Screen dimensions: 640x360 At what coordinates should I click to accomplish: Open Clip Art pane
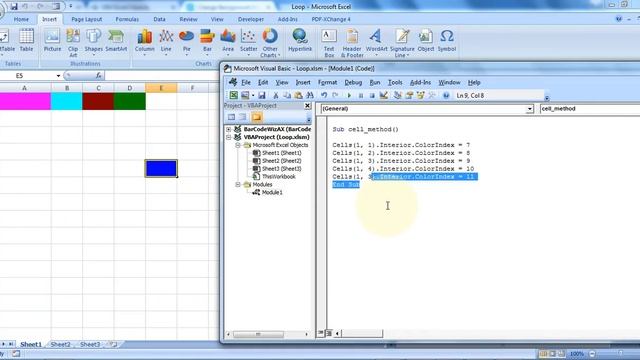tap(73, 43)
